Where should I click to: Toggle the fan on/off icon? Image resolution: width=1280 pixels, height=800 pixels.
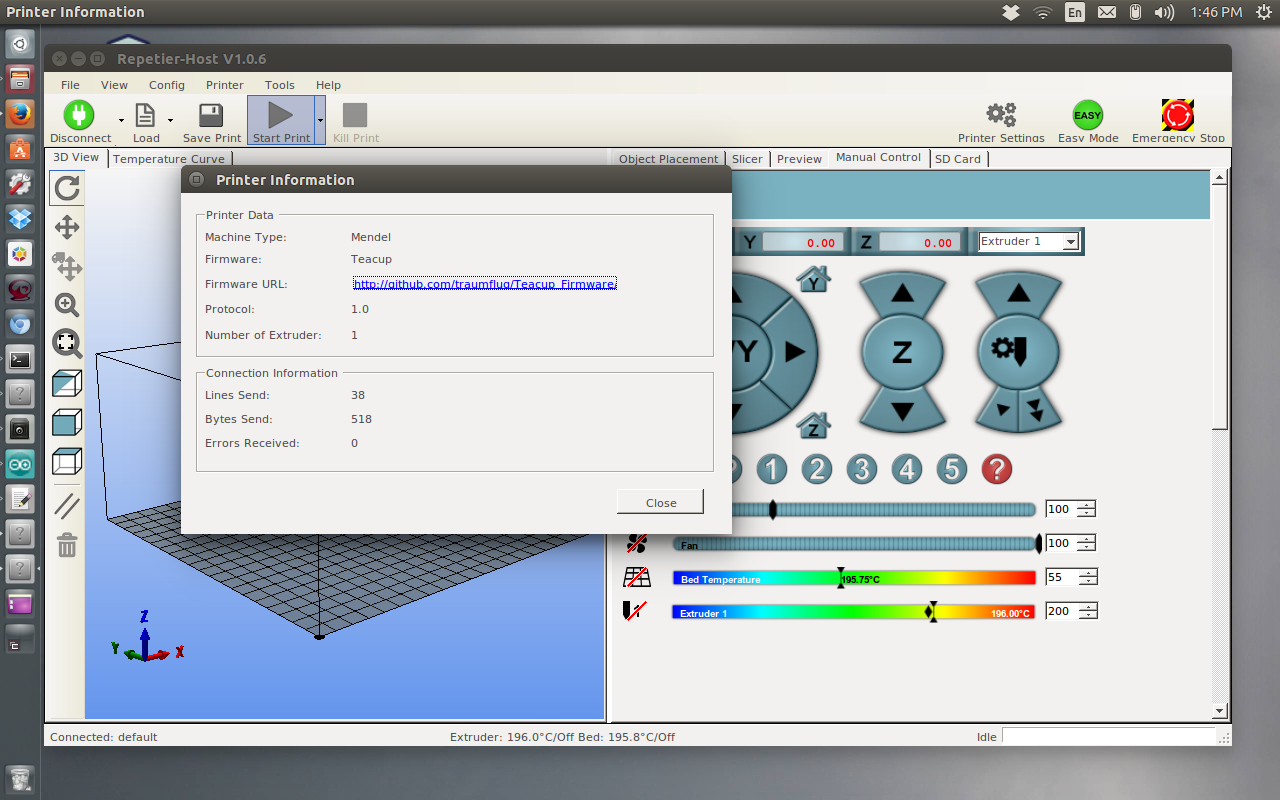click(636, 543)
